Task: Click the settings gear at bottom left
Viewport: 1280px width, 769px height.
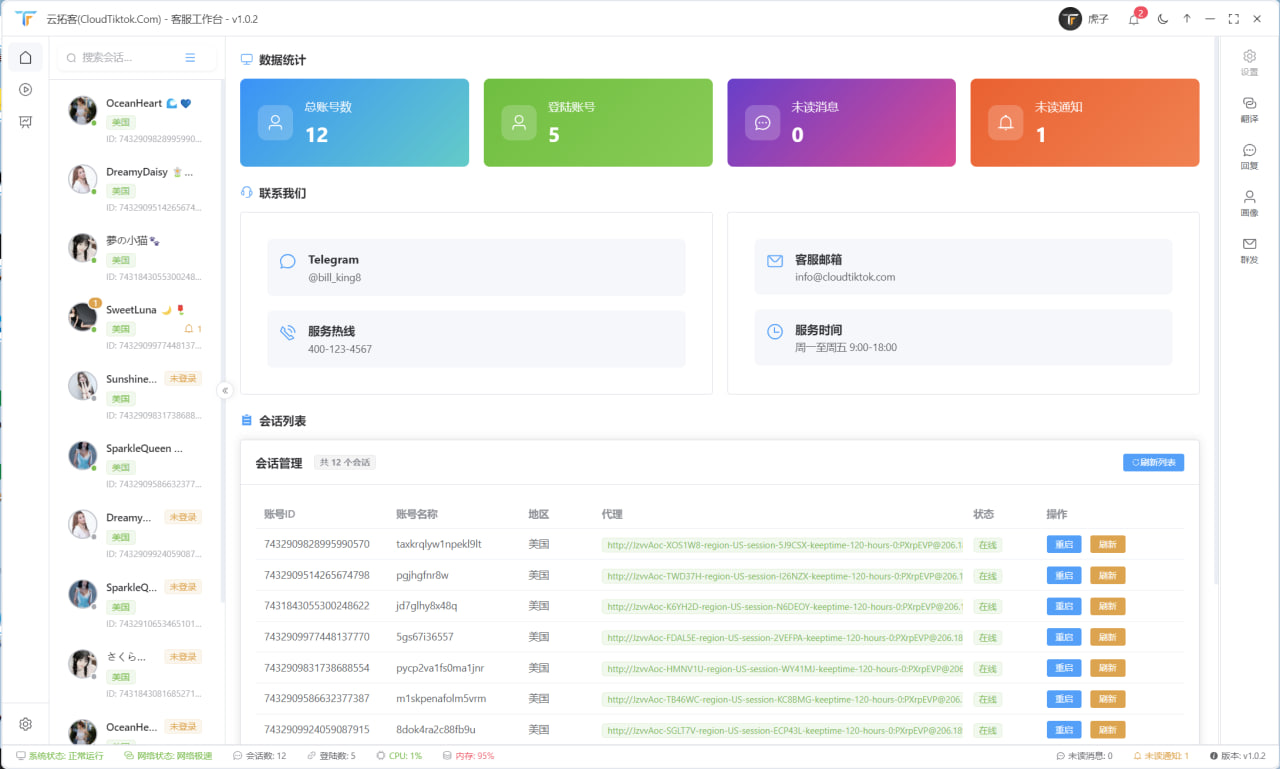Action: tap(25, 723)
